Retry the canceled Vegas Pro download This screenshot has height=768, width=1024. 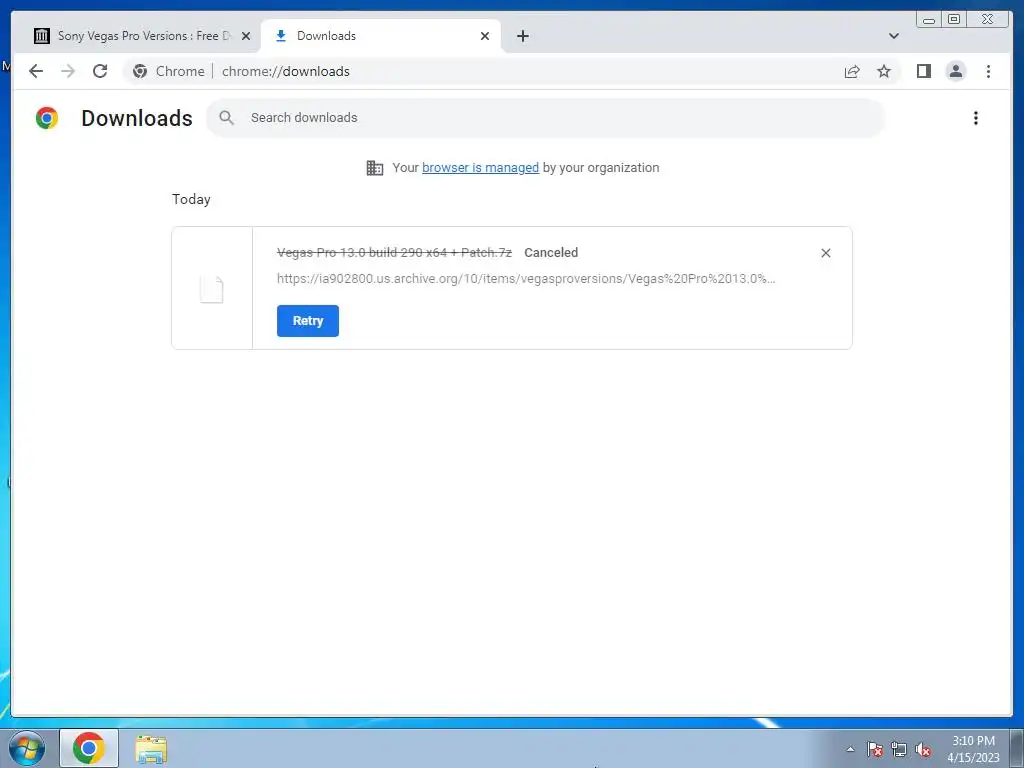(x=308, y=321)
